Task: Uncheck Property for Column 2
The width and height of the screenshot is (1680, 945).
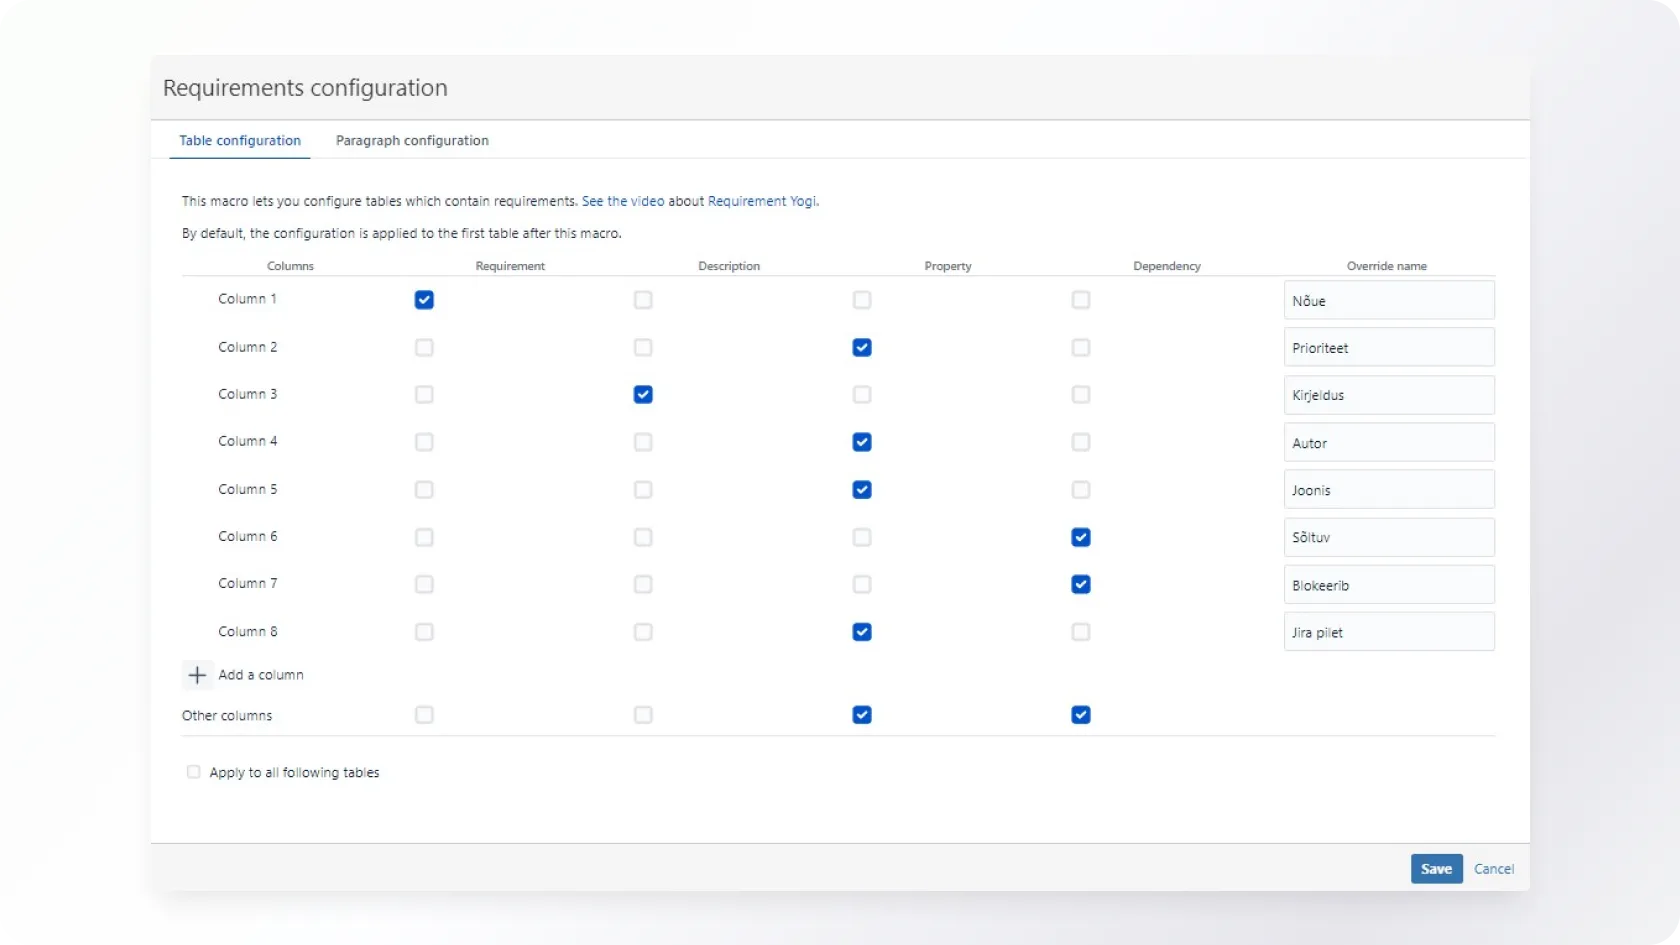Action: coord(862,348)
